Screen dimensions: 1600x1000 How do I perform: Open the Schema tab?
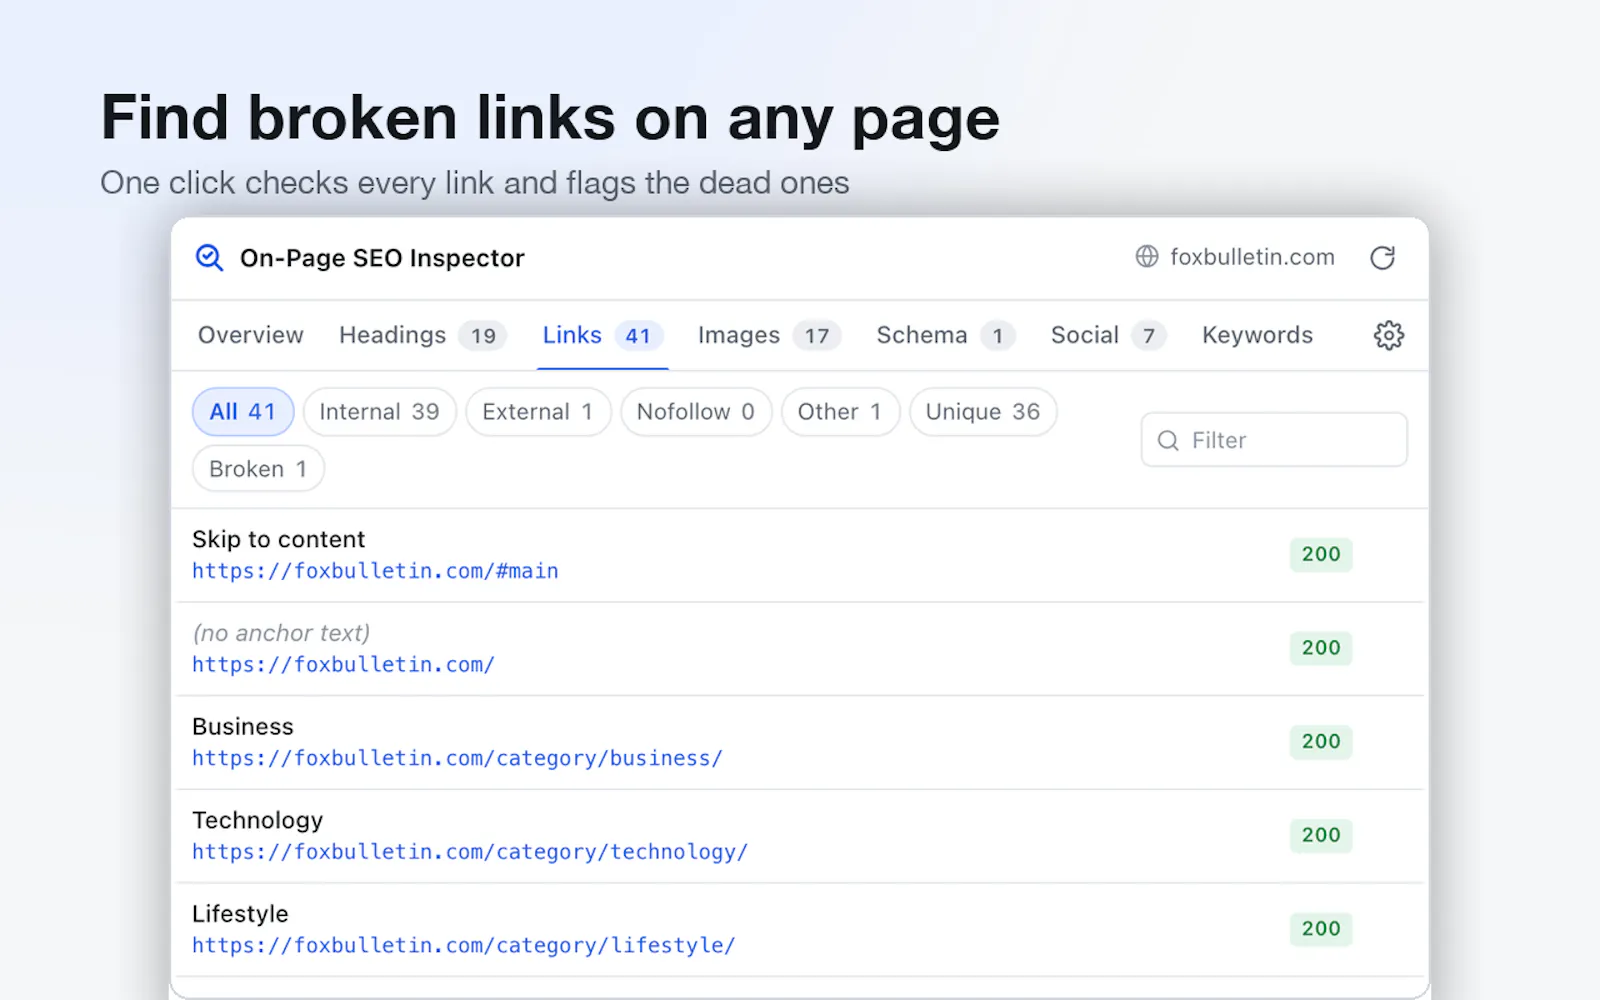click(946, 335)
